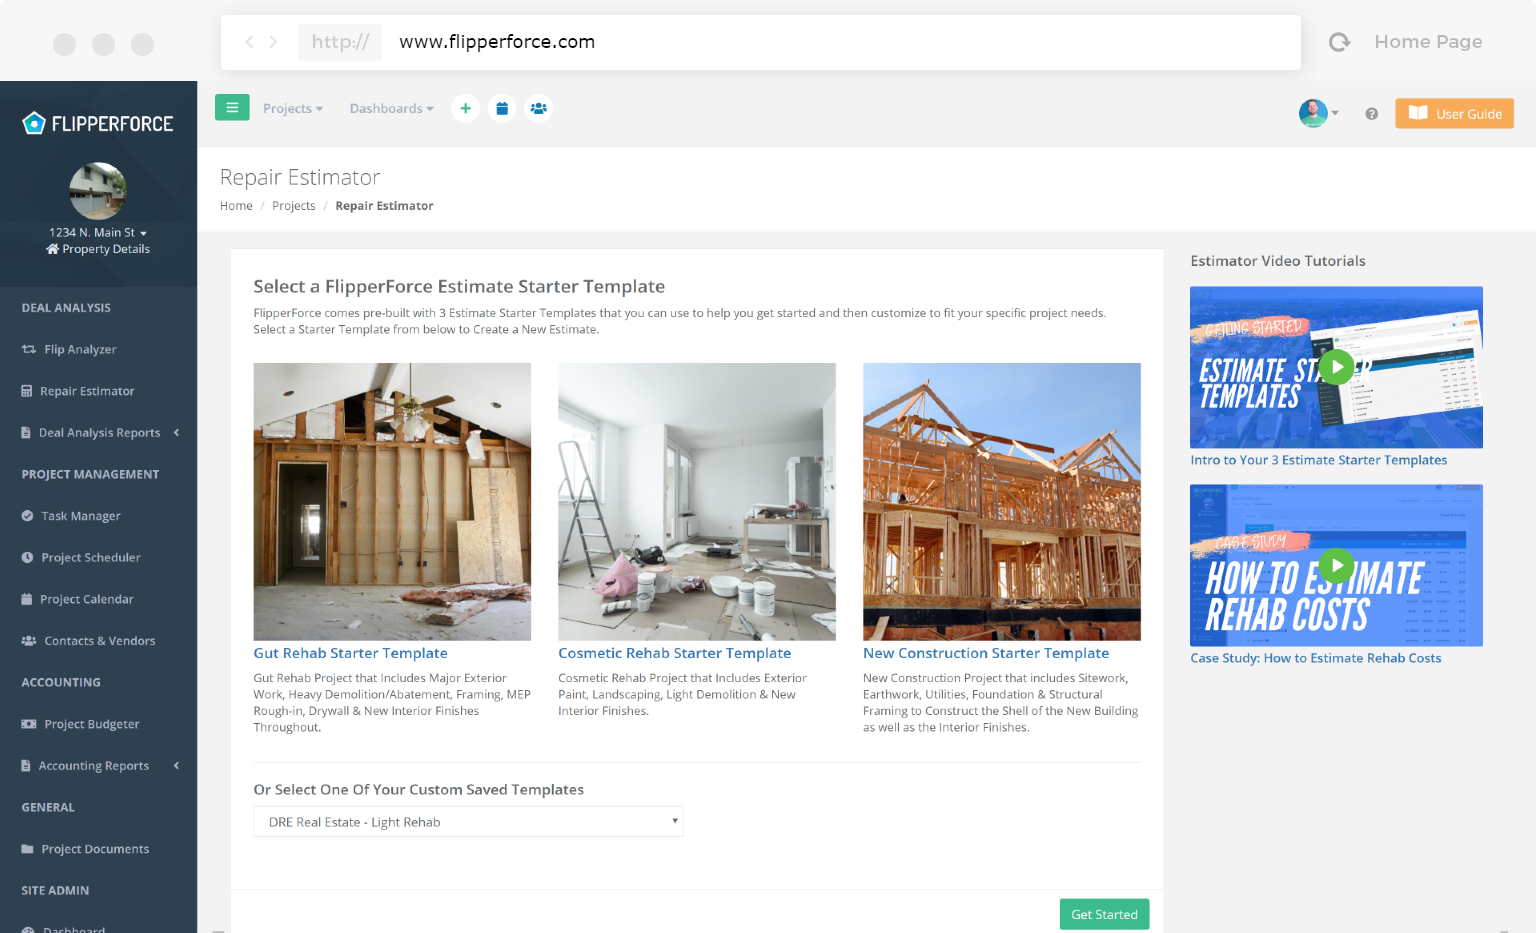The width and height of the screenshot is (1536, 933).
Task: Click Cosmetic Rehab Starter Template link
Action: click(674, 653)
